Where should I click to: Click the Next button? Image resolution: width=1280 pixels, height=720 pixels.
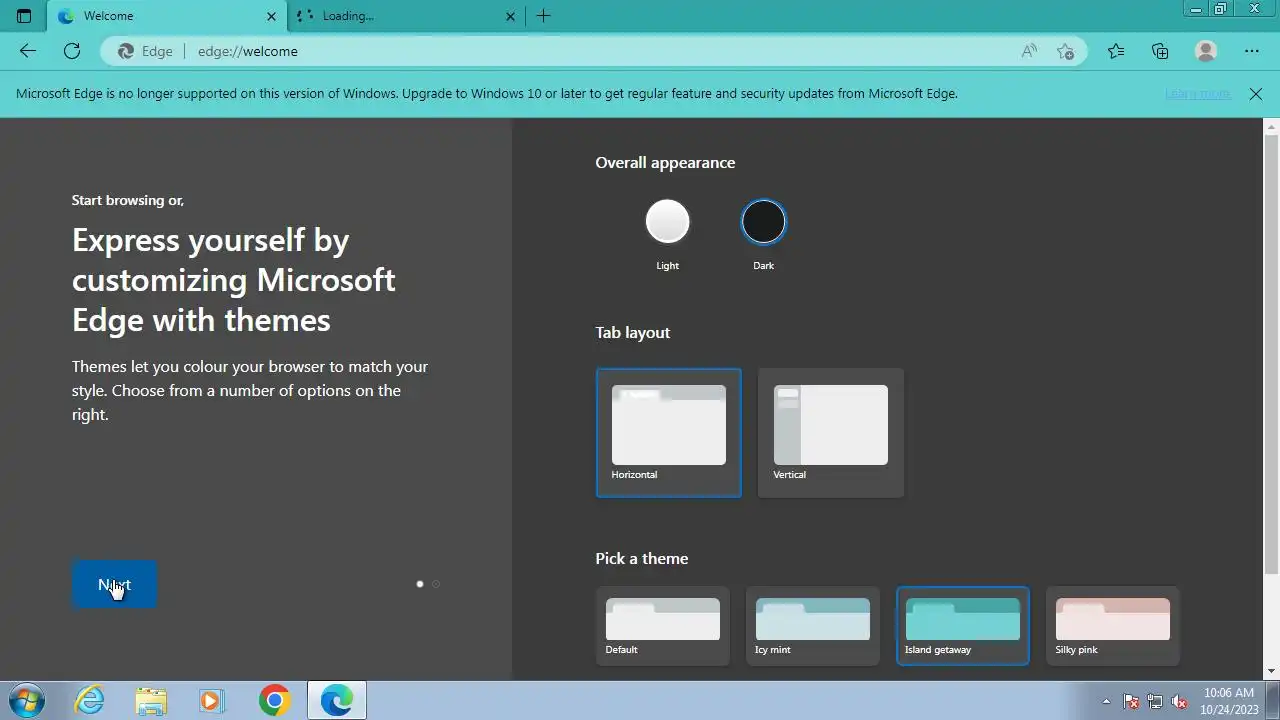114,584
